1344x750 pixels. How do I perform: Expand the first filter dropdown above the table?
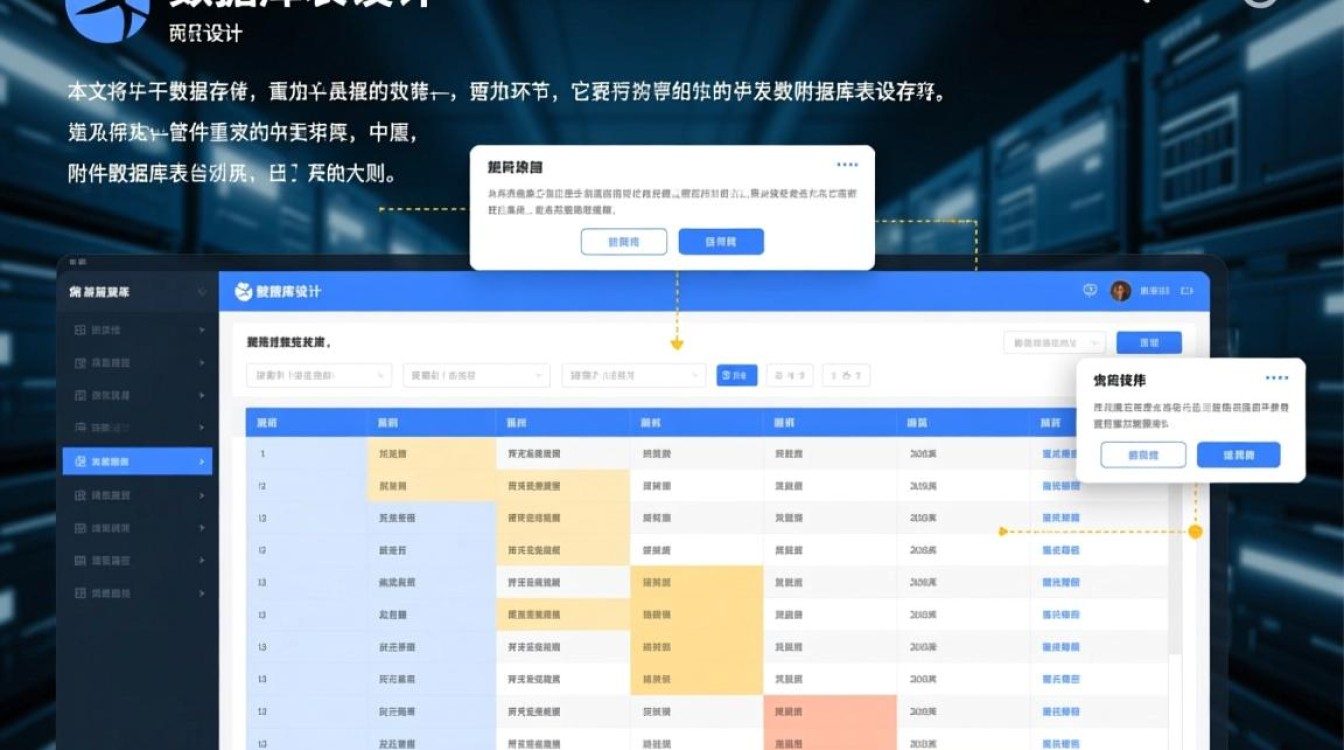coord(320,375)
